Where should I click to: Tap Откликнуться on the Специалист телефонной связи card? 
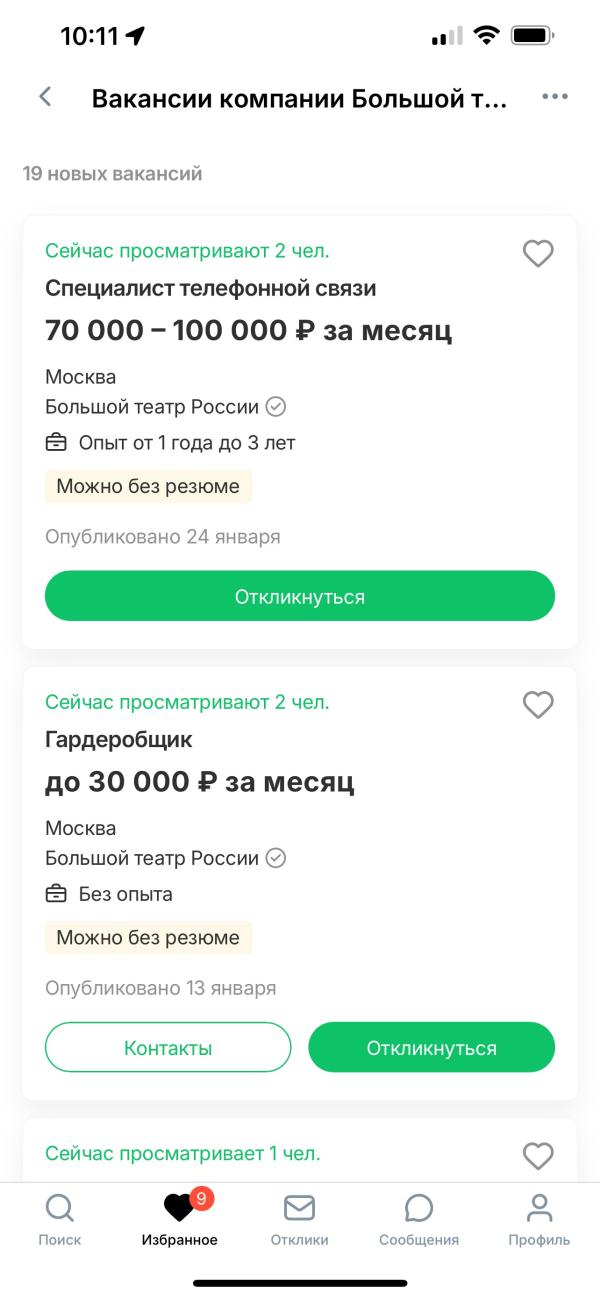tap(300, 597)
